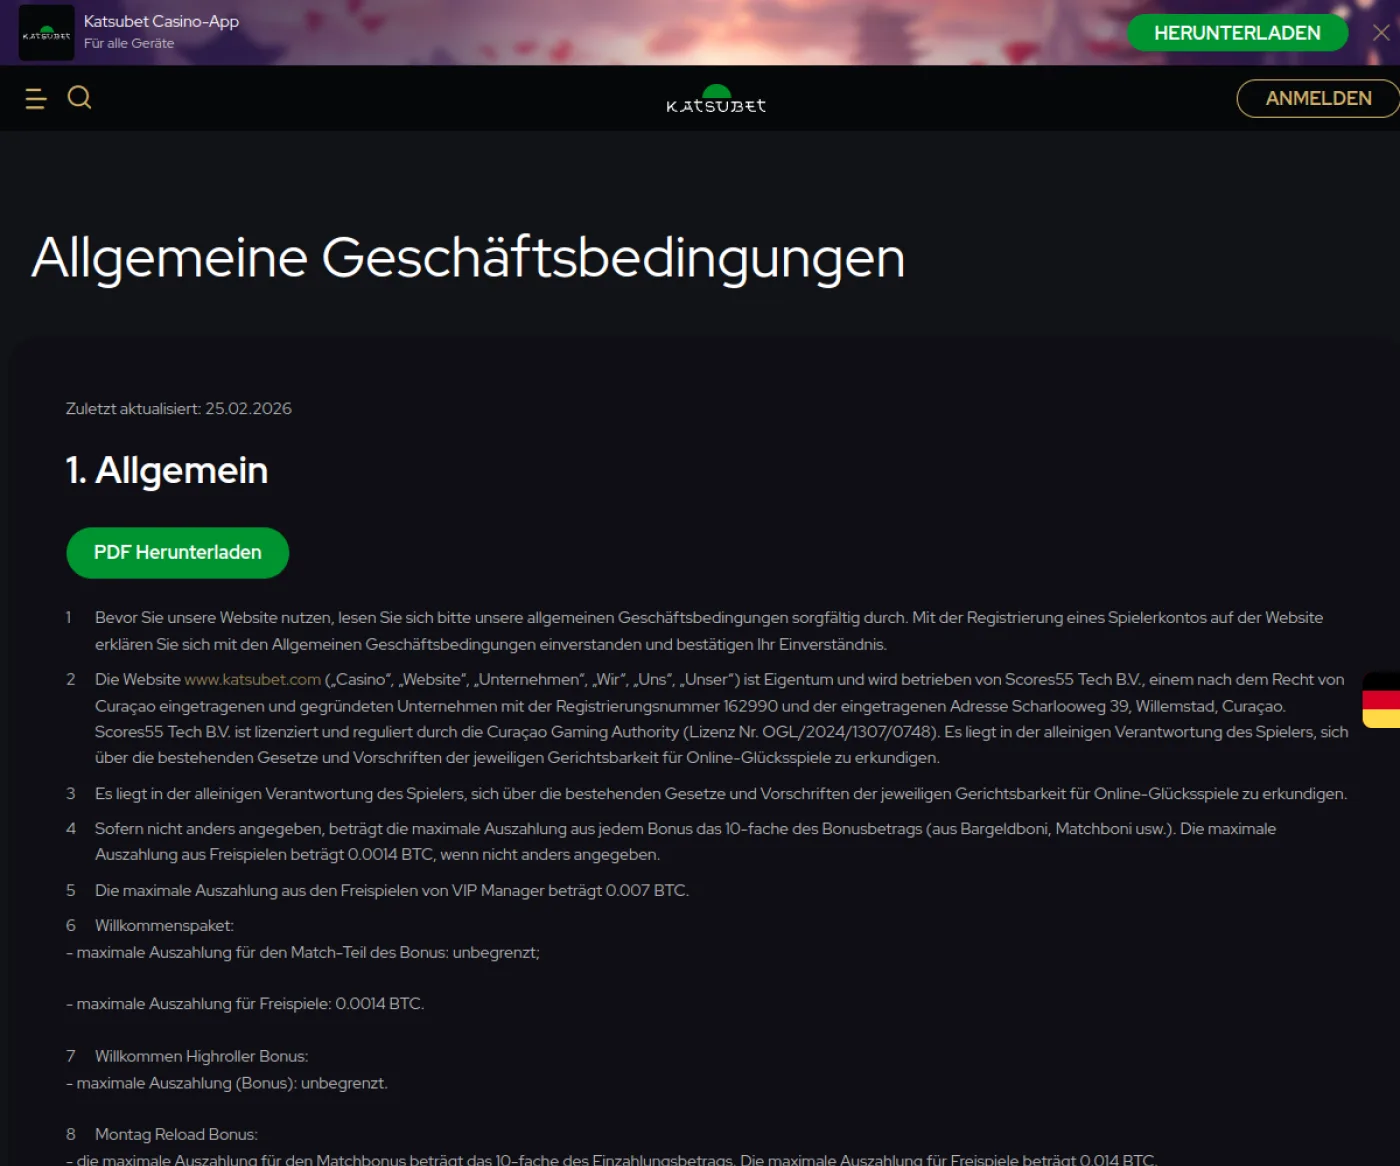
Task: Open the German flag language selector
Action: point(1381,700)
